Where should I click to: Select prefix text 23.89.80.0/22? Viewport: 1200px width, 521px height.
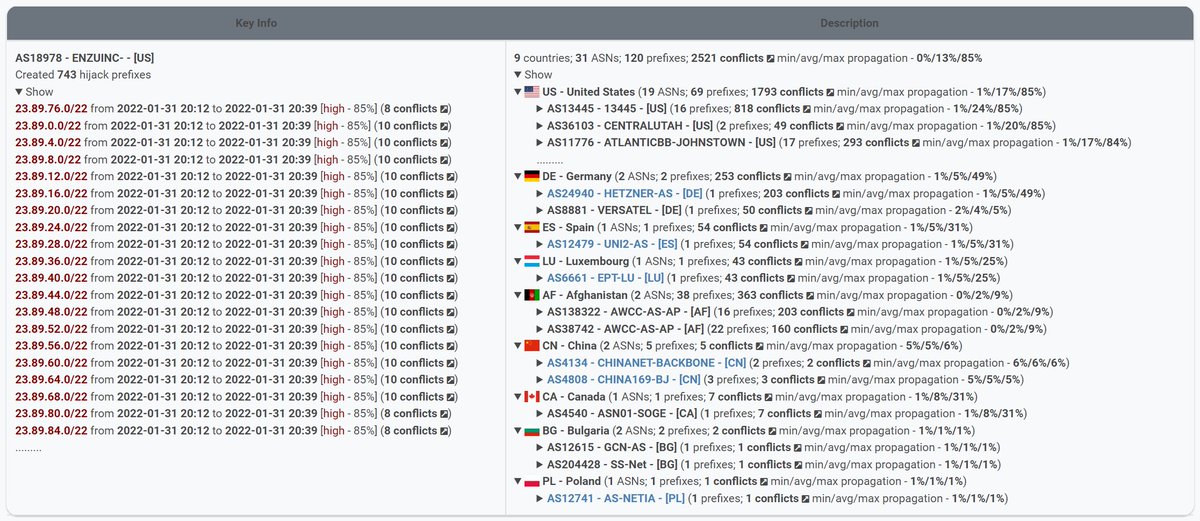point(51,415)
